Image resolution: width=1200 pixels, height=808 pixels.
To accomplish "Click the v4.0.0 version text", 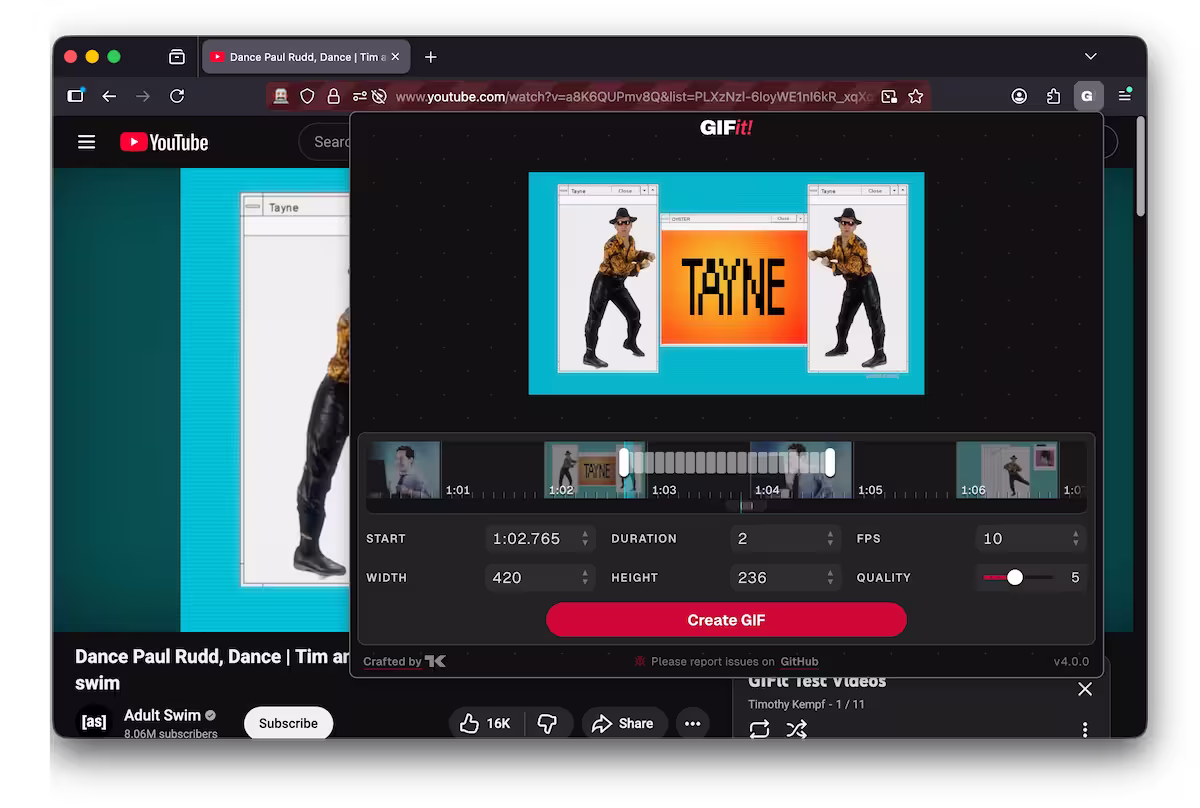I will click(x=1072, y=661).
